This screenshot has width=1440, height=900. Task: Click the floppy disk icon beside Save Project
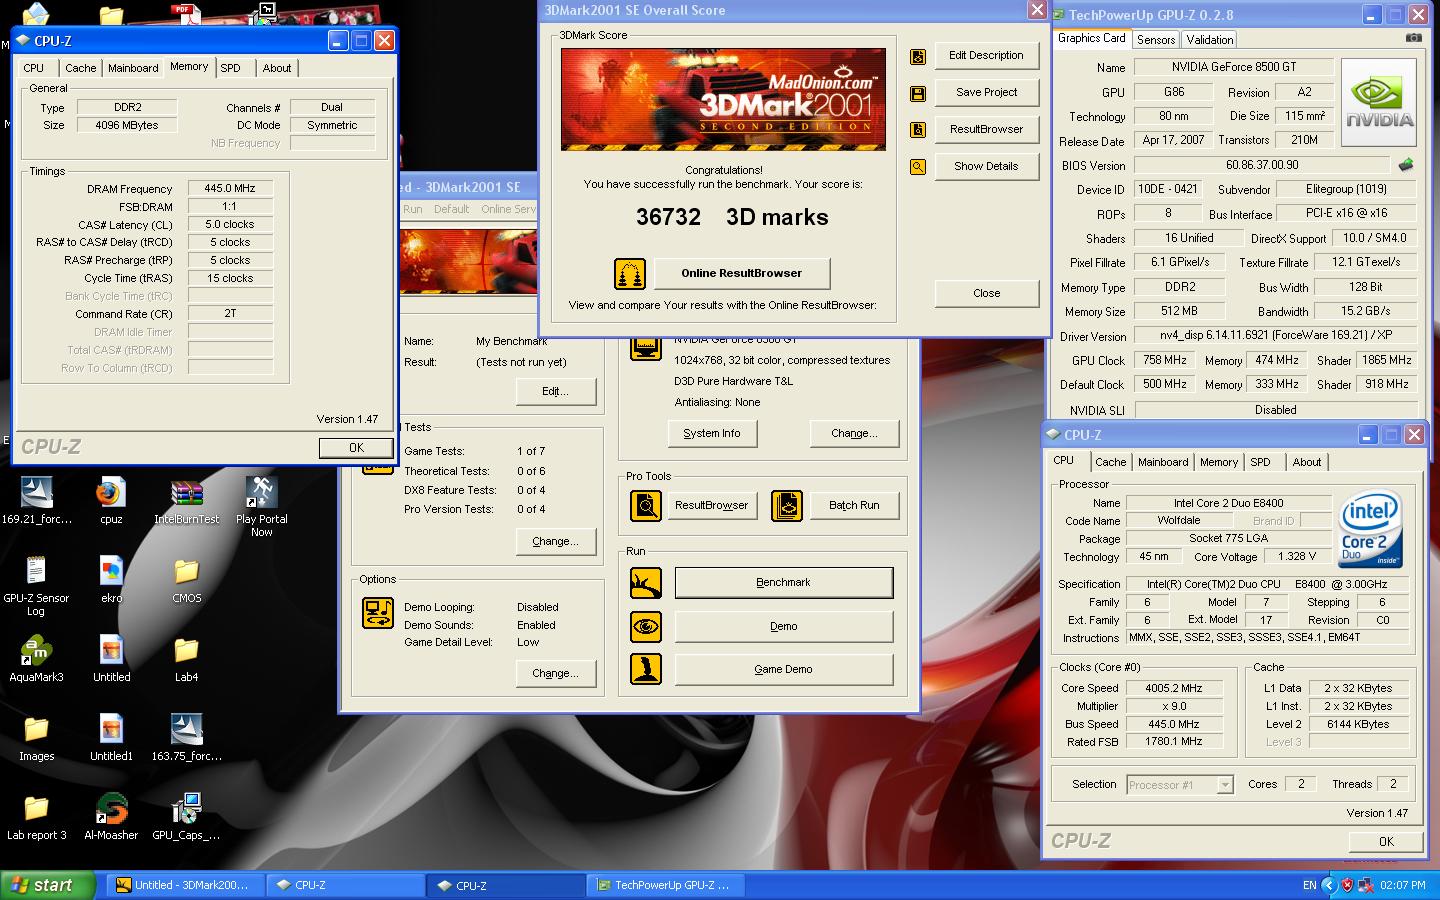917,94
